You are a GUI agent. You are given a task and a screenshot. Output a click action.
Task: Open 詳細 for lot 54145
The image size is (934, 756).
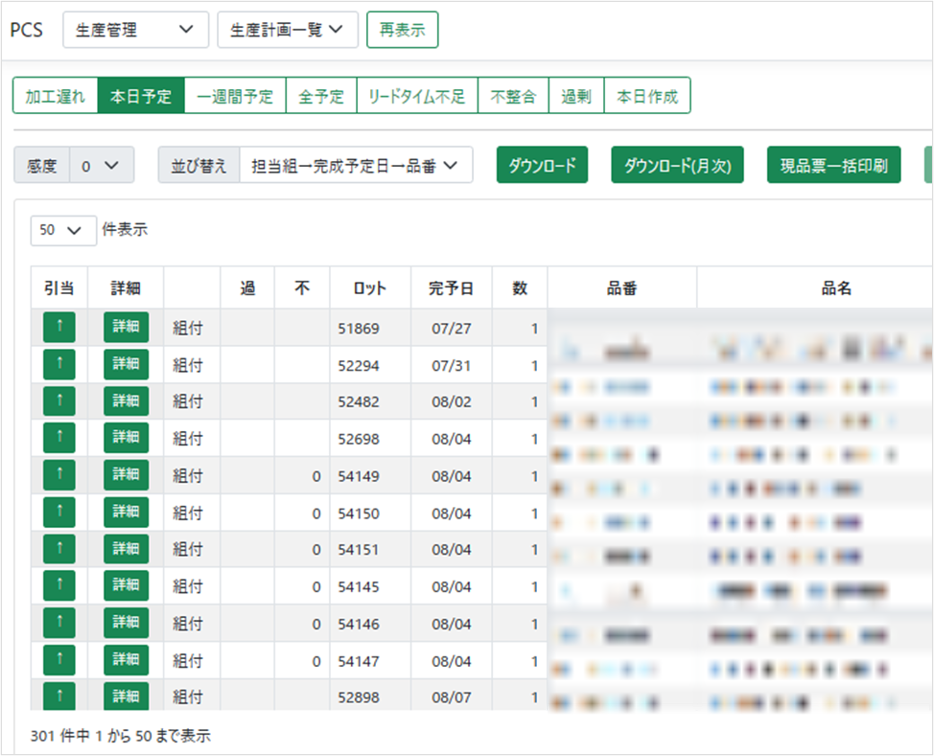click(126, 586)
